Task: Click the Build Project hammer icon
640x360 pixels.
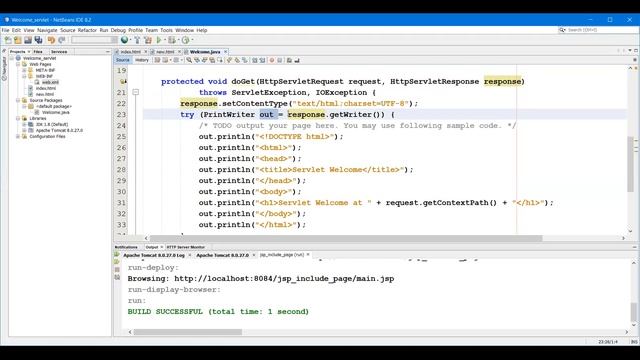Action: pyautogui.click(x=137, y=40)
